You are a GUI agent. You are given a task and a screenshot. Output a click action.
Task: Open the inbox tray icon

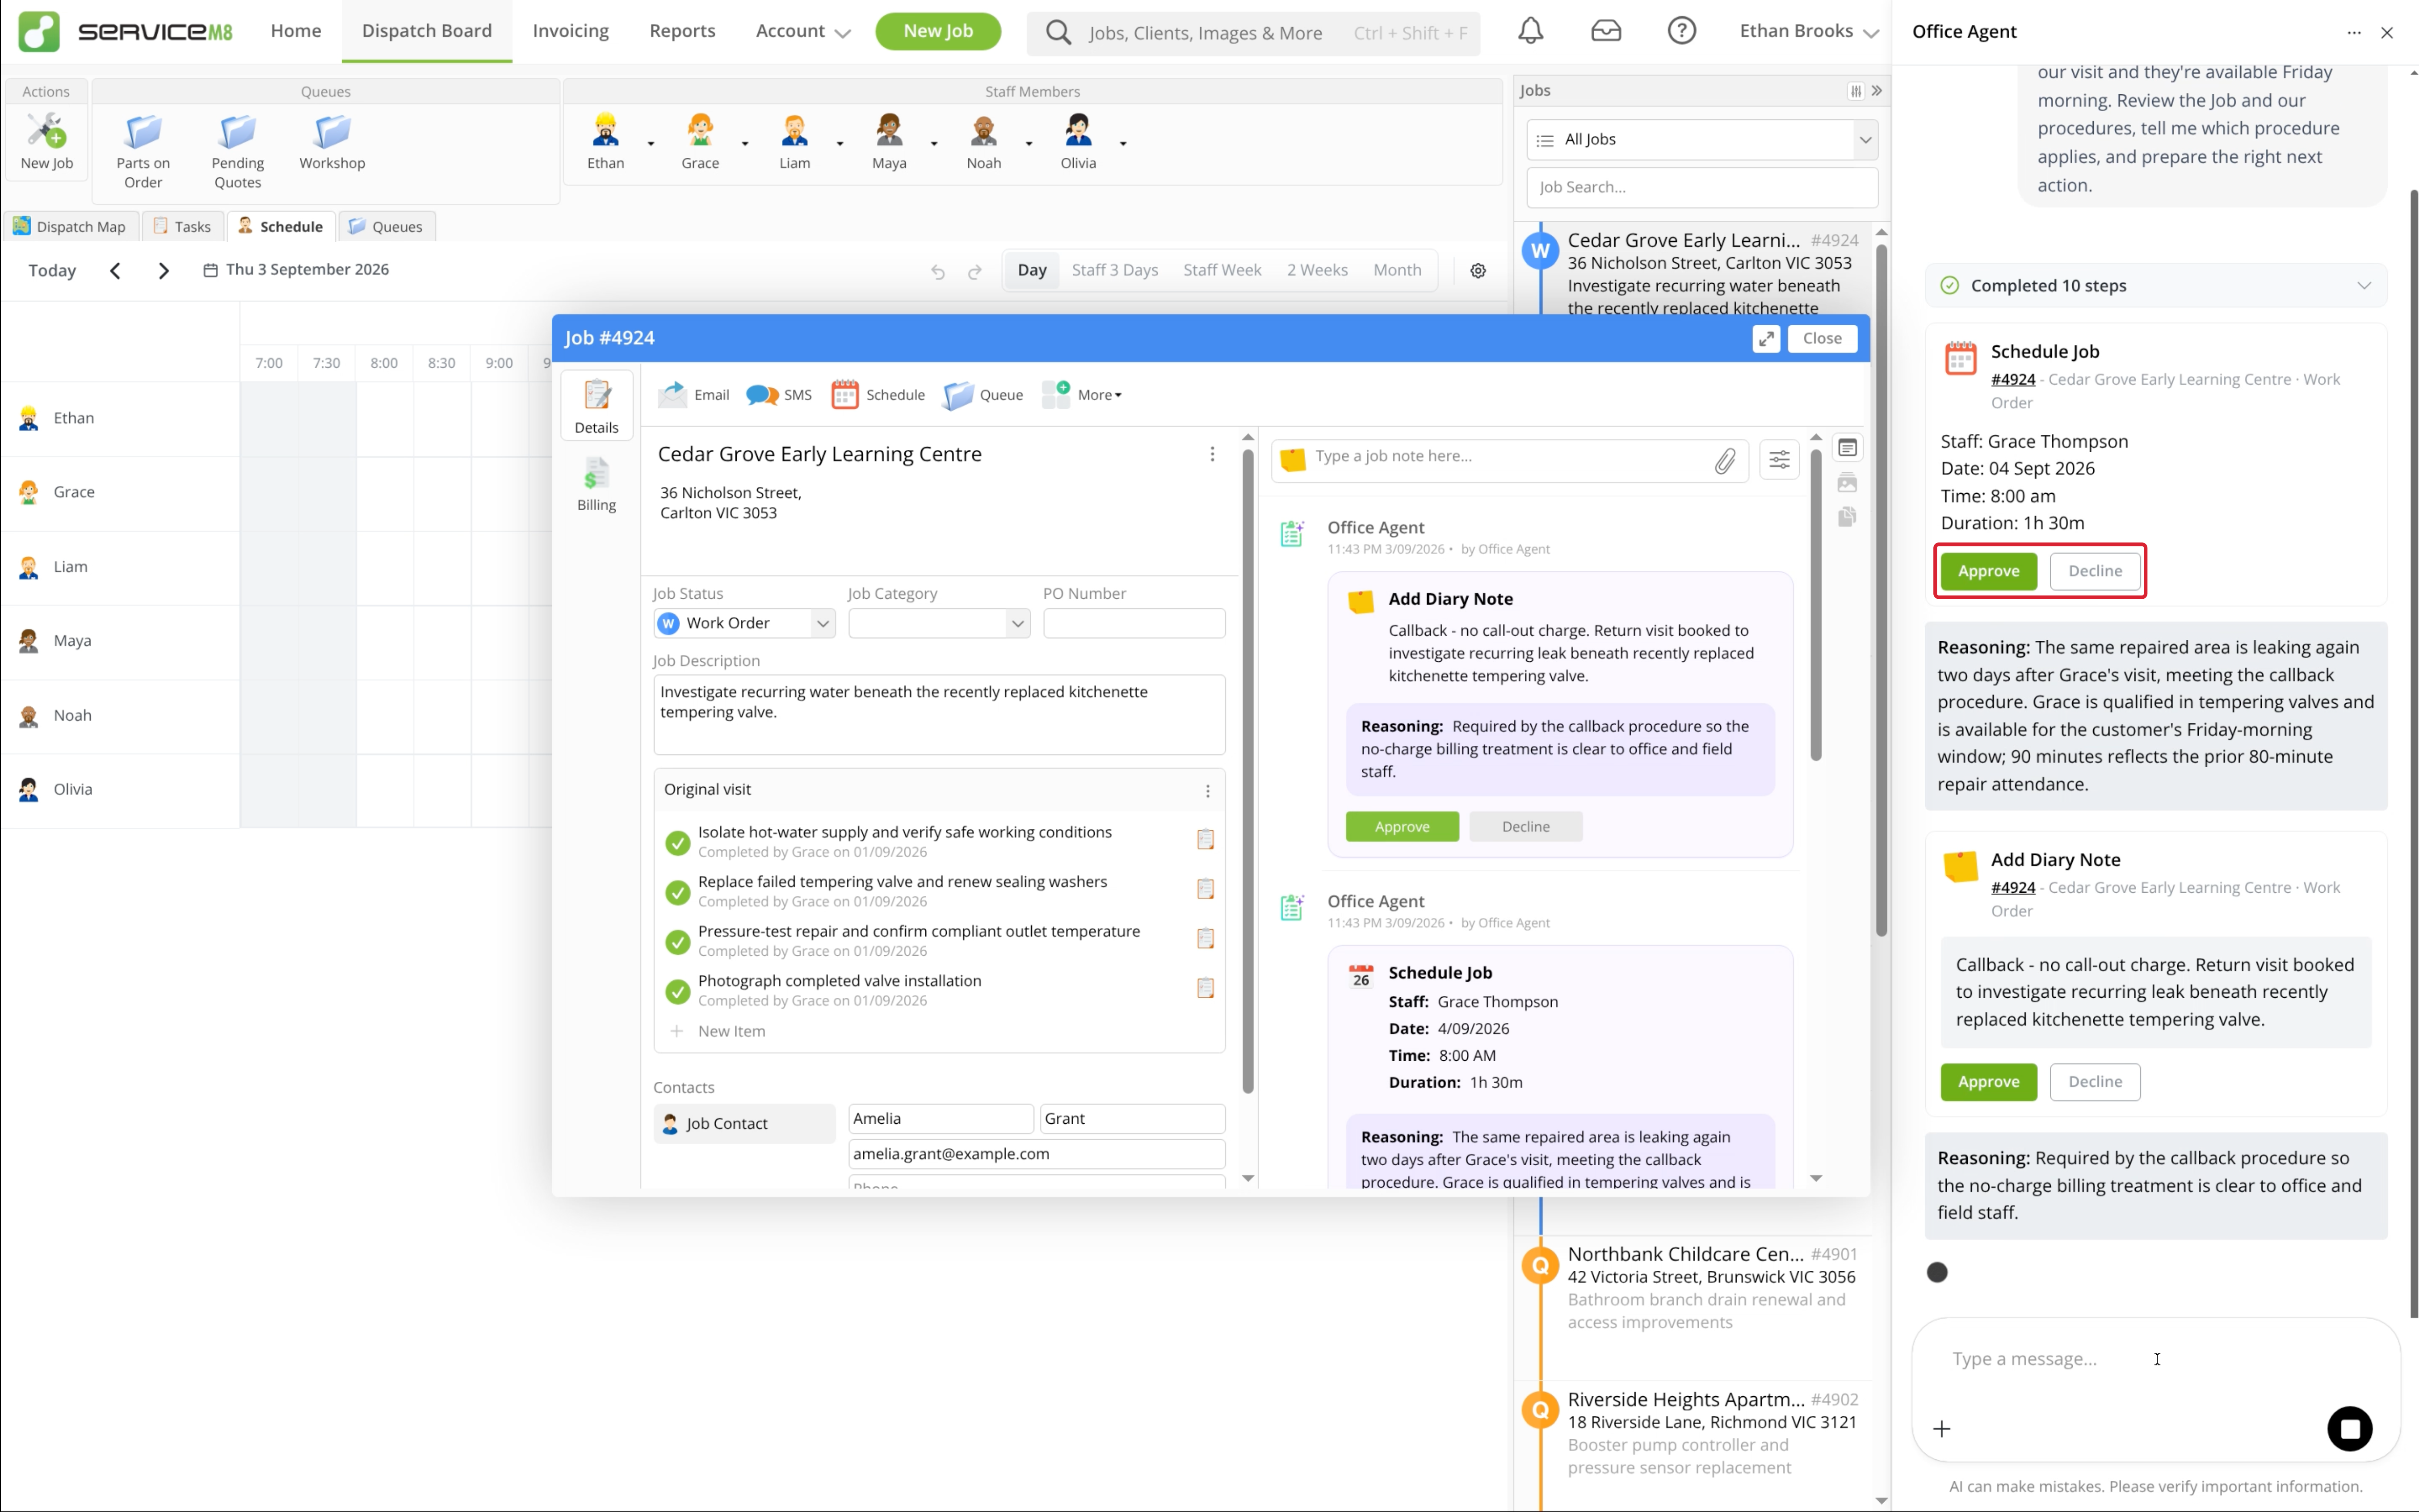tap(1606, 31)
